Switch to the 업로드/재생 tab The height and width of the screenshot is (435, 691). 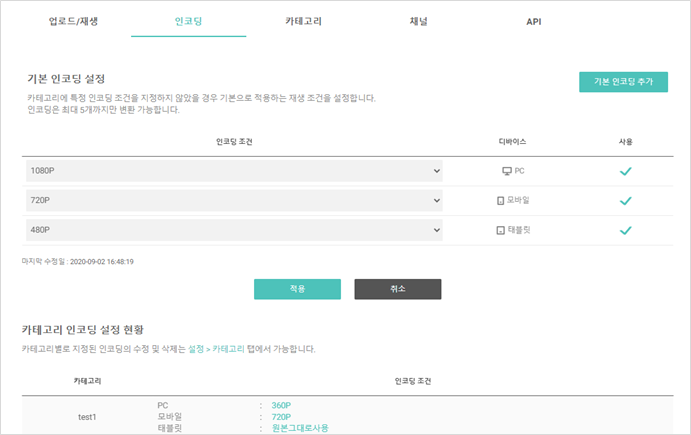[x=73, y=21]
